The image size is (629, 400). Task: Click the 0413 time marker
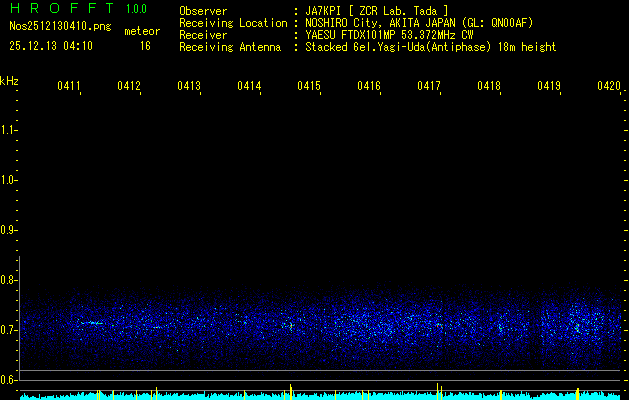[189, 87]
